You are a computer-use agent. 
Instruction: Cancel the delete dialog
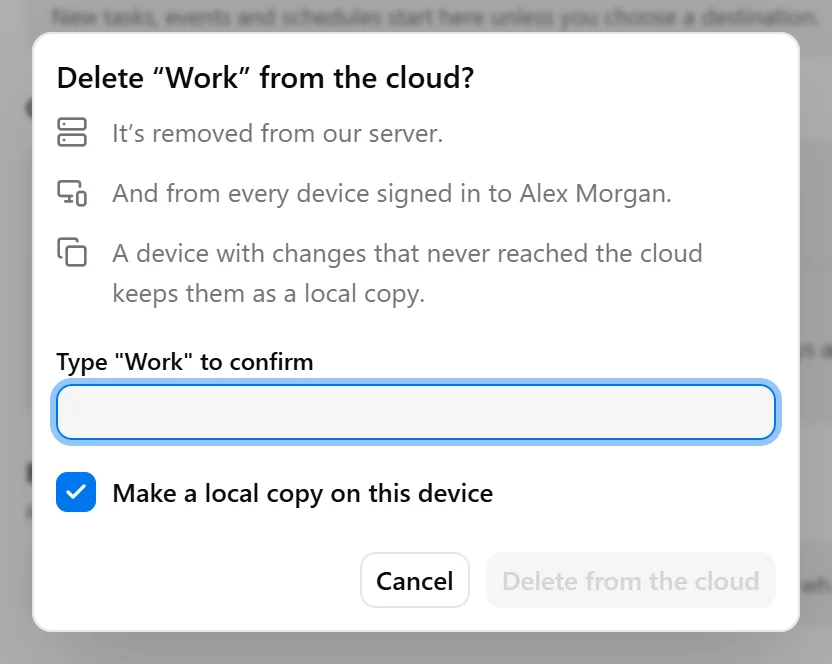(415, 580)
